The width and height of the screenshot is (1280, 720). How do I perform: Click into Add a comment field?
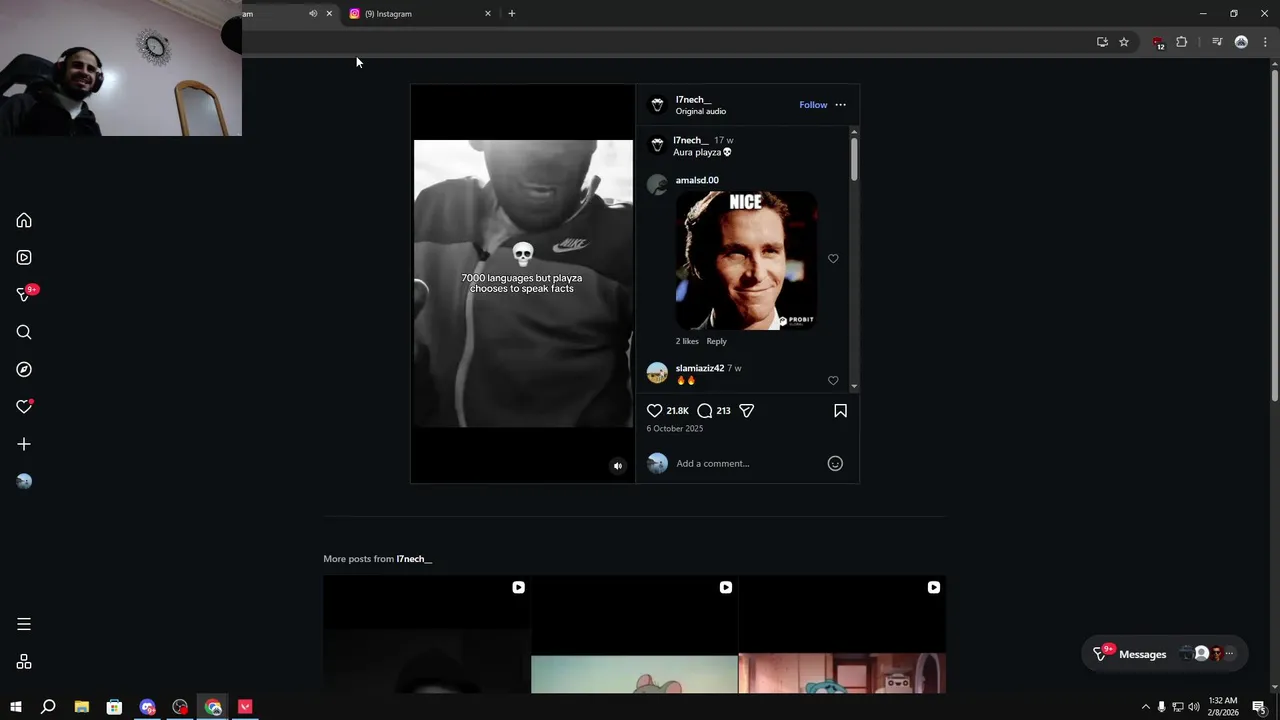(745, 464)
